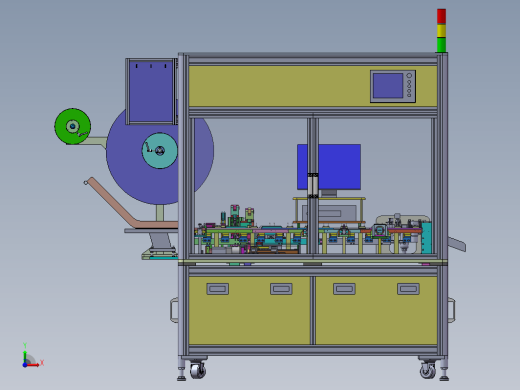
Task: Select the grab handle on the frame's right side
Action: pos(451,310)
